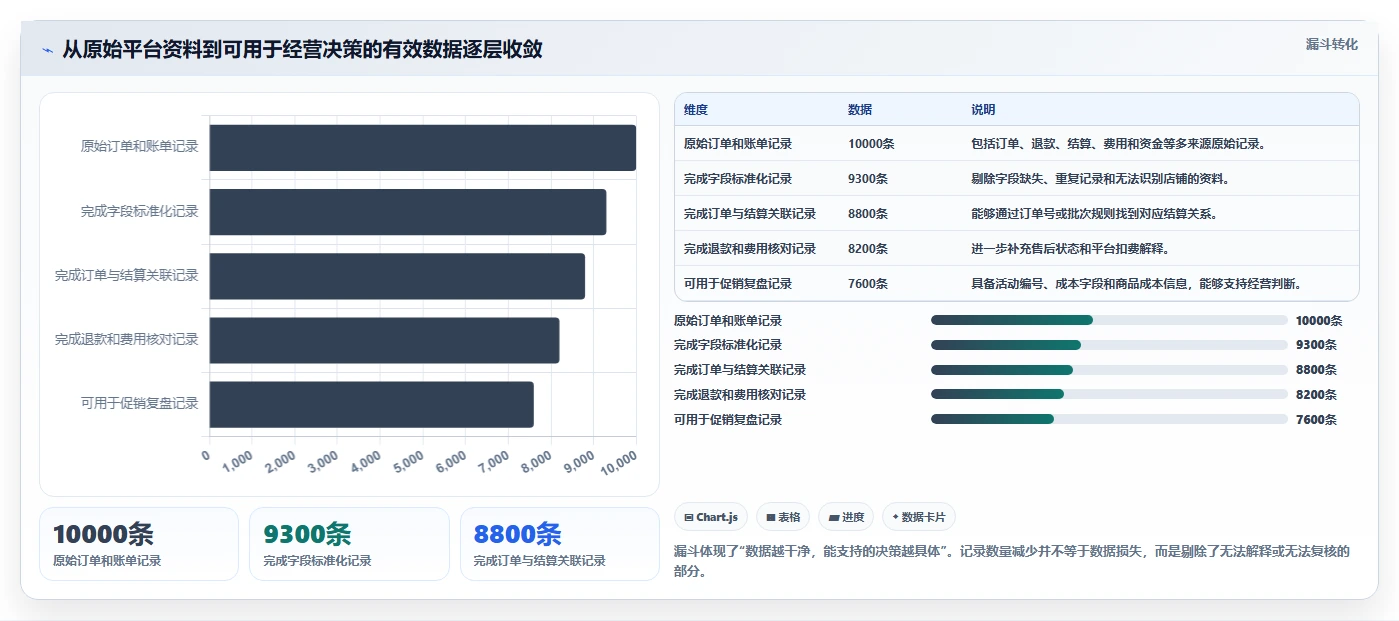Screen dimensions: 1399x621
Task: Click the 8200条 progress bar for 完成退款和费用核对记录
Action: pos(1109,394)
